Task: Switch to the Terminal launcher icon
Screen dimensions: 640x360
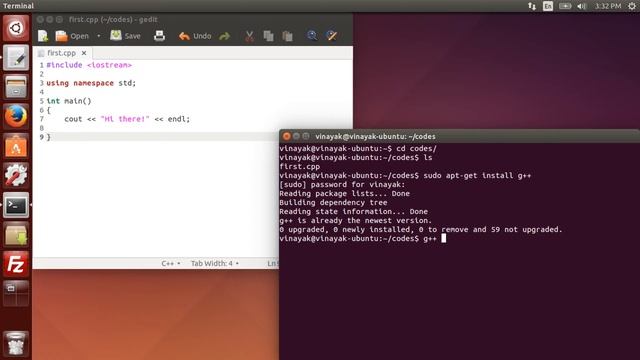Action: pos(16,205)
